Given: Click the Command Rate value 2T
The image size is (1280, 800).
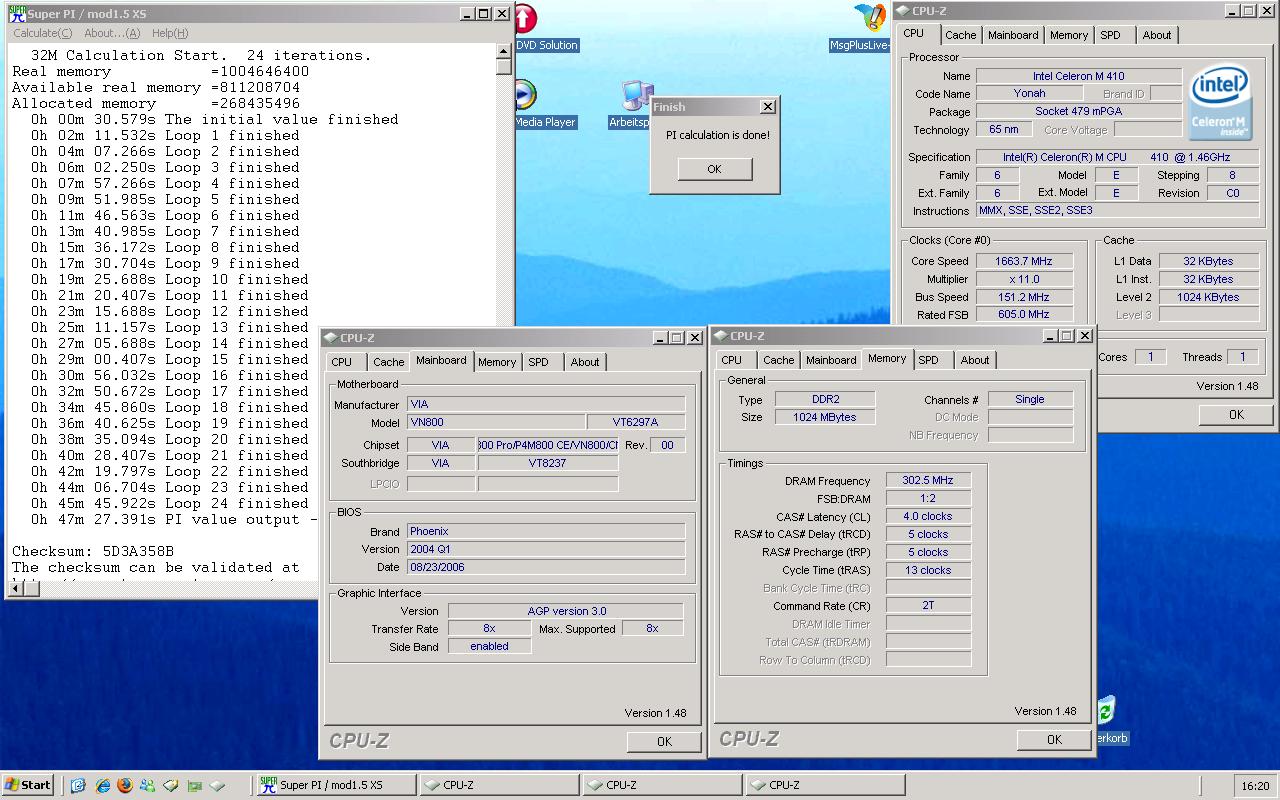Looking at the screenshot, I should (x=928, y=606).
